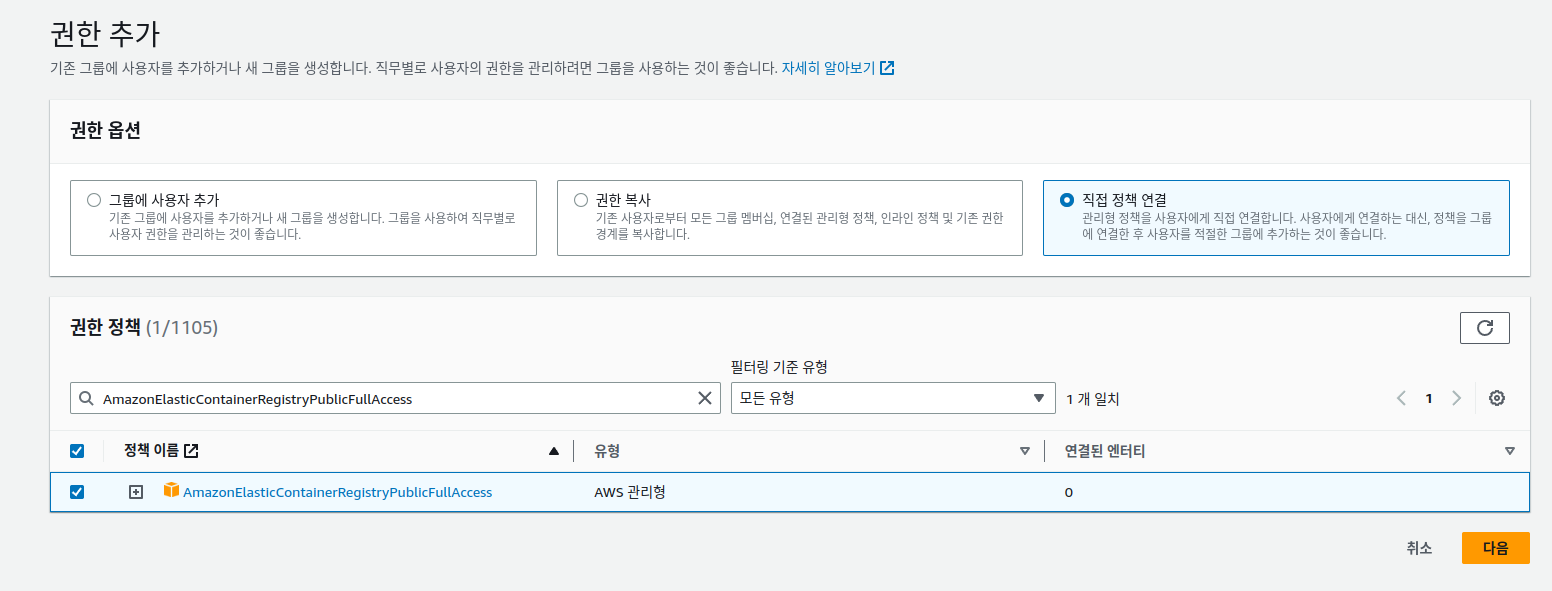The height and width of the screenshot is (591, 1552).
Task: Open the table preferences gear icon
Action: tap(1497, 398)
